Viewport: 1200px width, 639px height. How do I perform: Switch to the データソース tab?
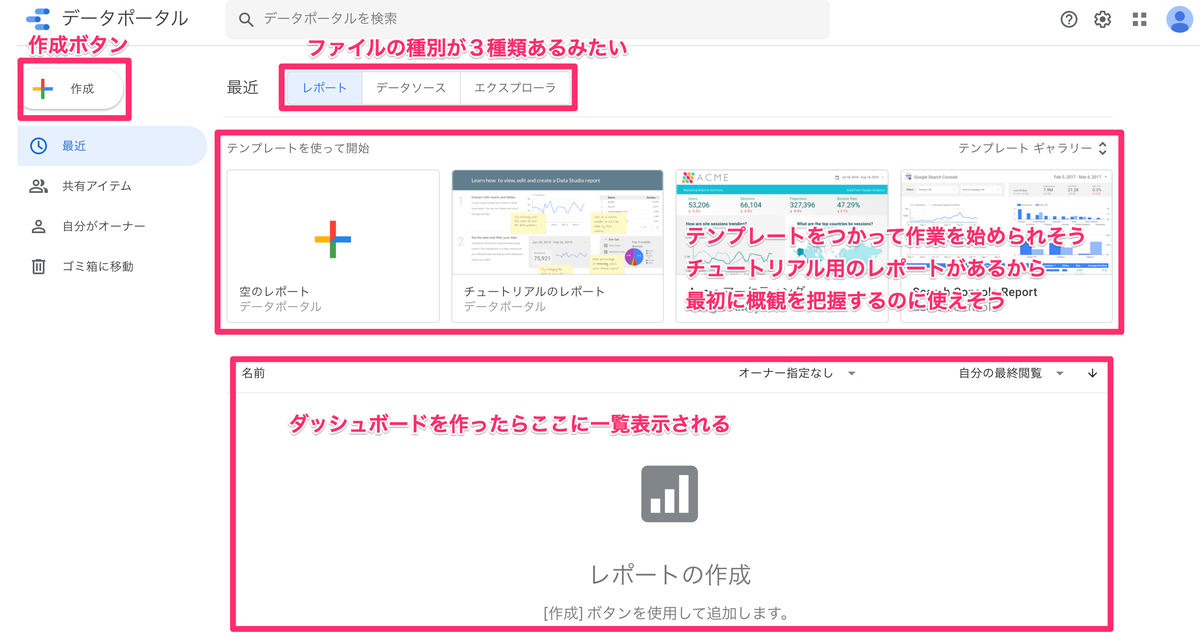[411, 88]
